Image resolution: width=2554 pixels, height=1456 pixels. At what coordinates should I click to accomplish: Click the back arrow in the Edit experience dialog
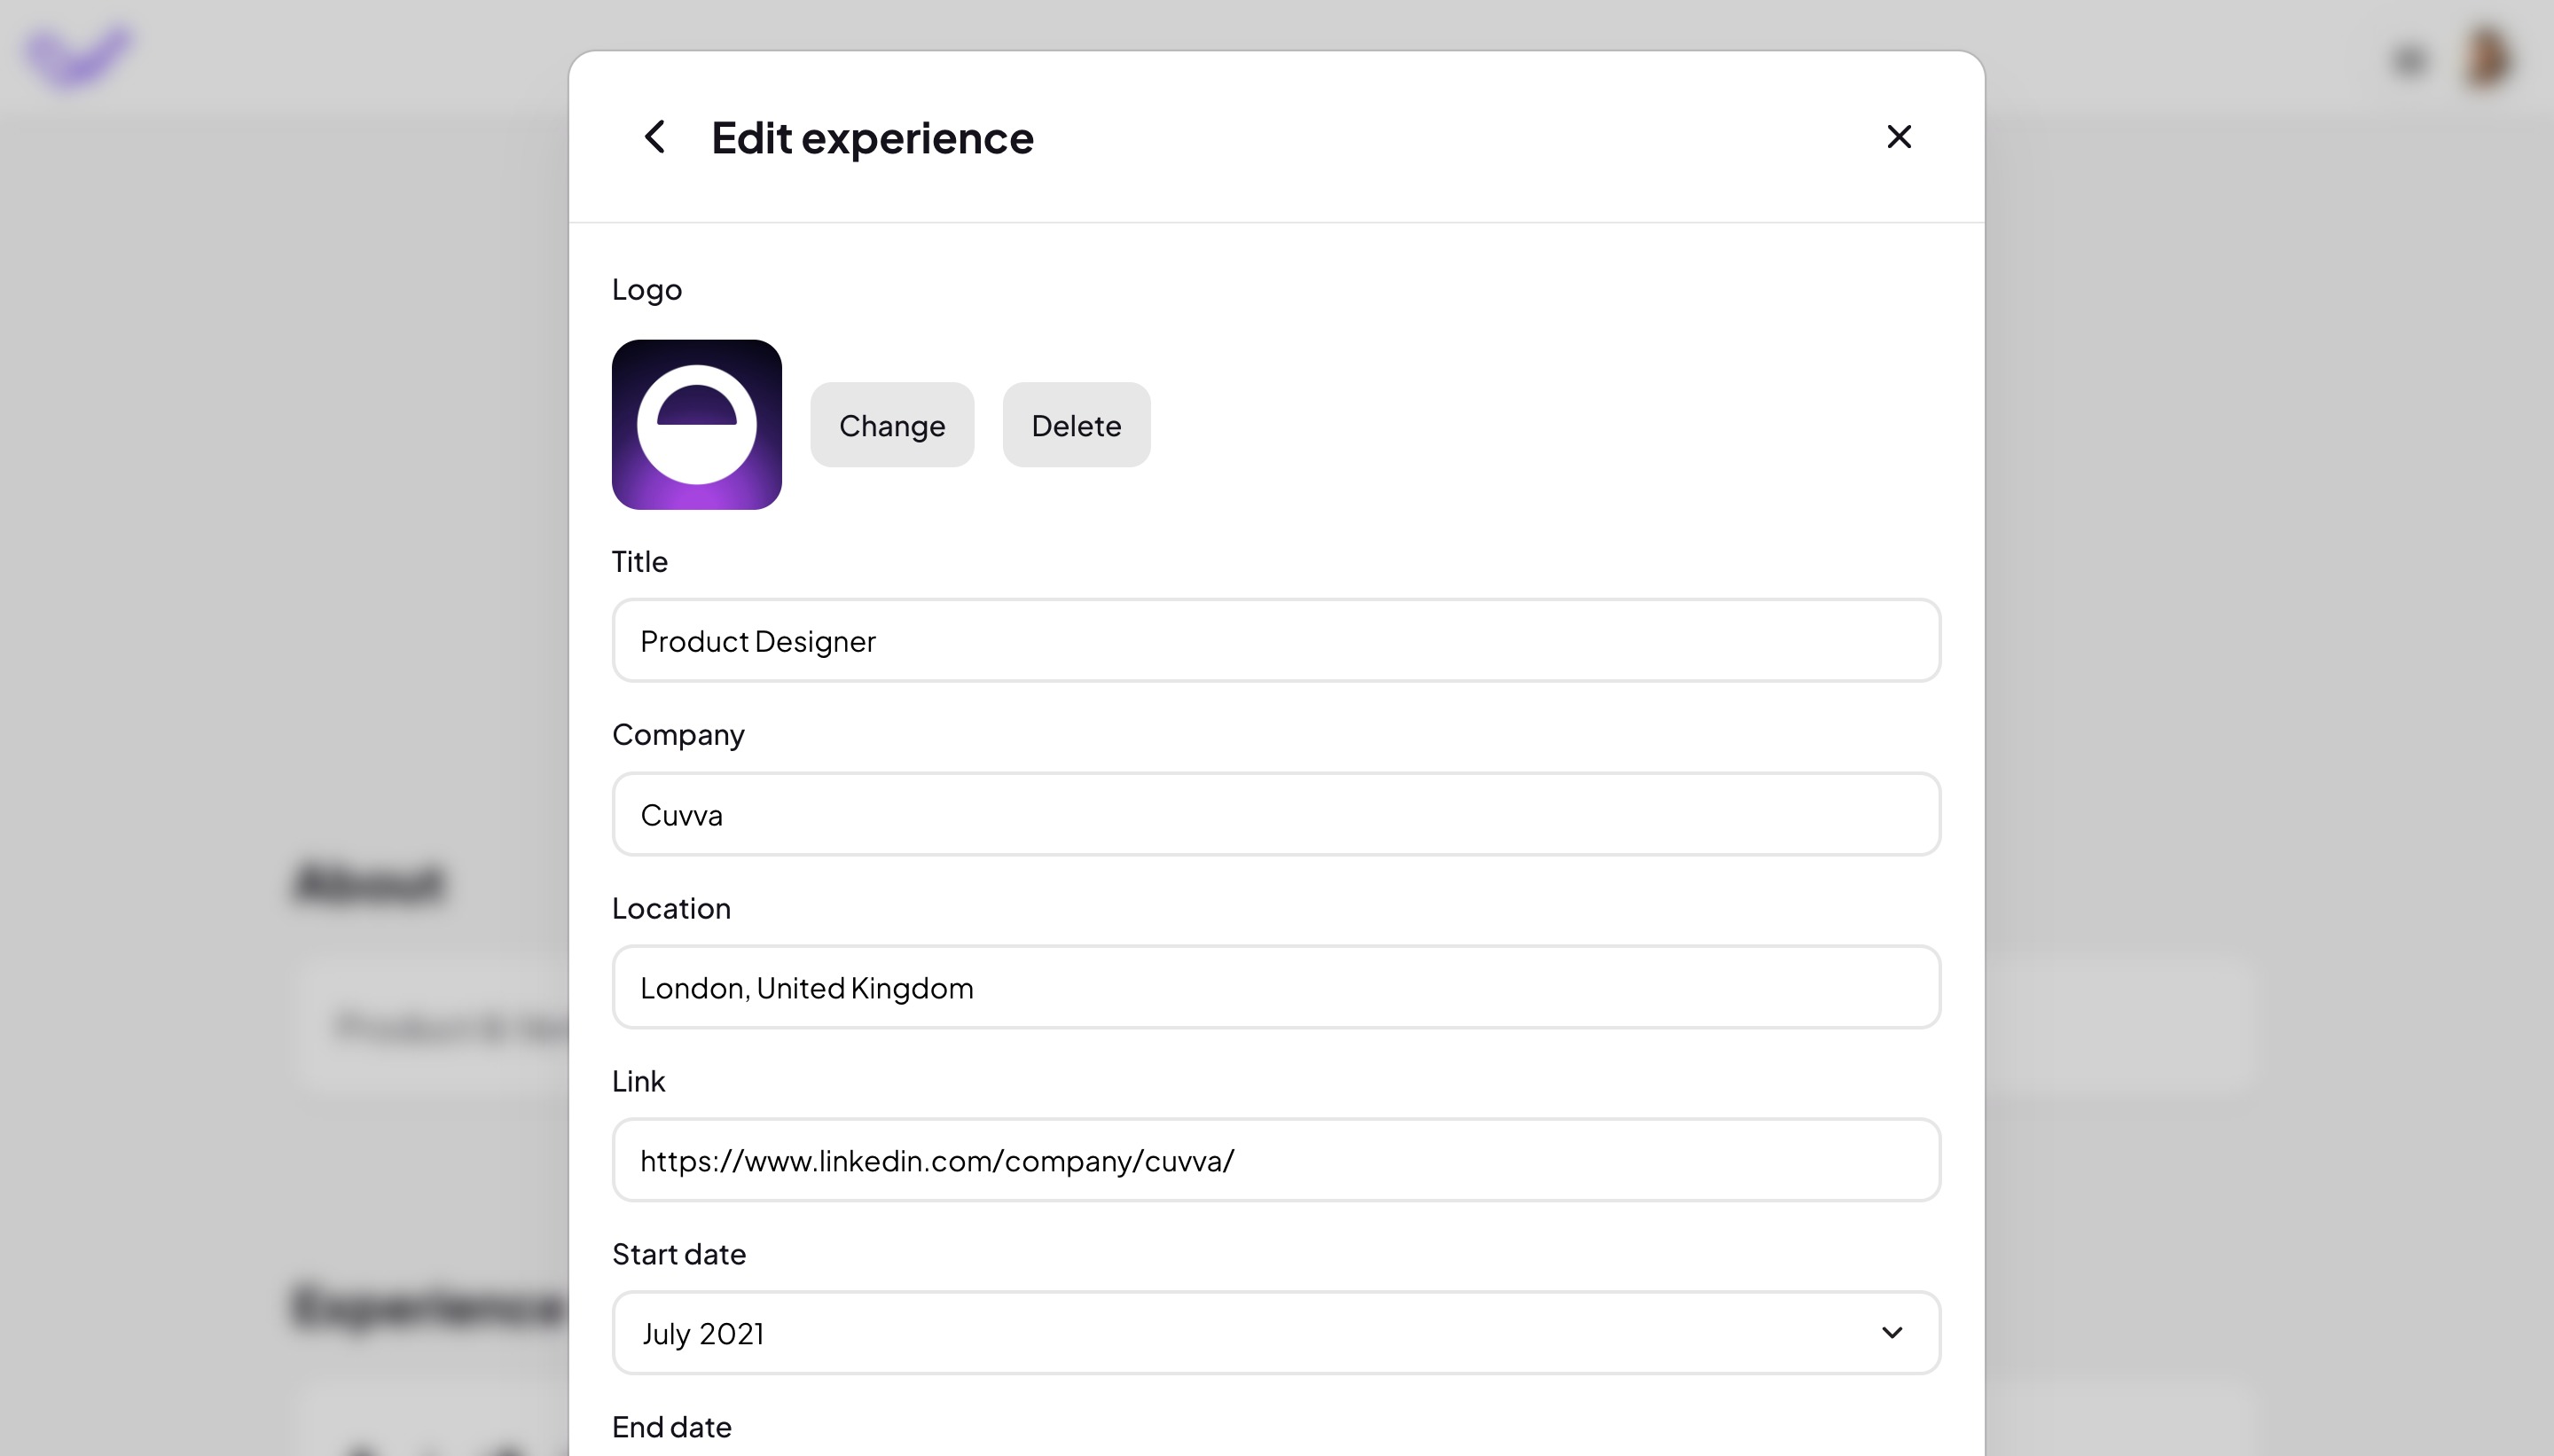pos(656,137)
